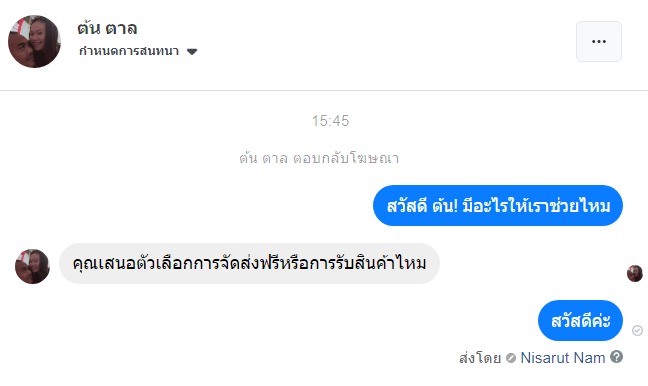Screen dimensions: 648x386
Task: Click the small badge icon before Nisarut Nam
Action: click(x=511, y=358)
